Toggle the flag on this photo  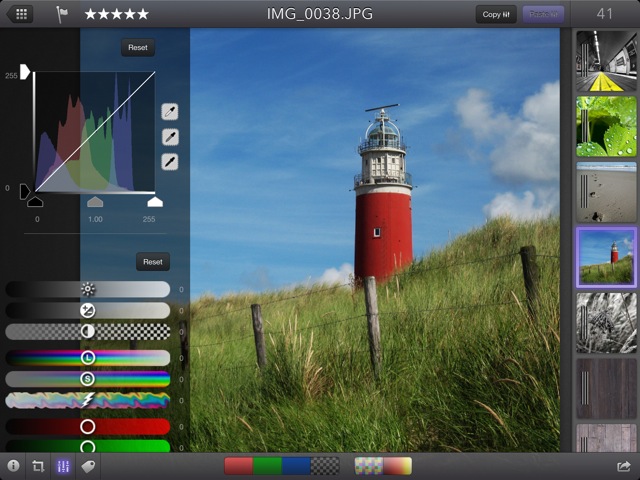pyautogui.click(x=62, y=14)
